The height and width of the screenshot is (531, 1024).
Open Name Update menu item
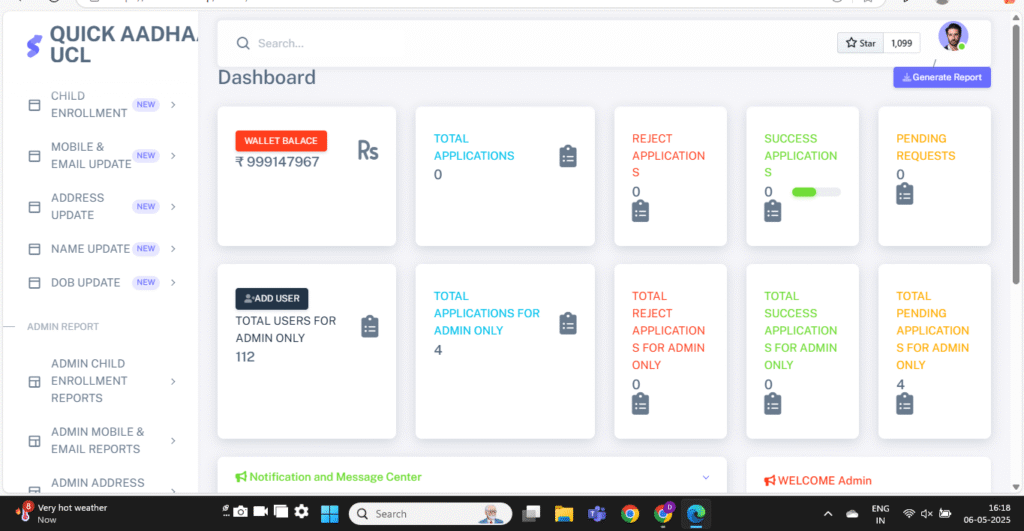click(103, 249)
